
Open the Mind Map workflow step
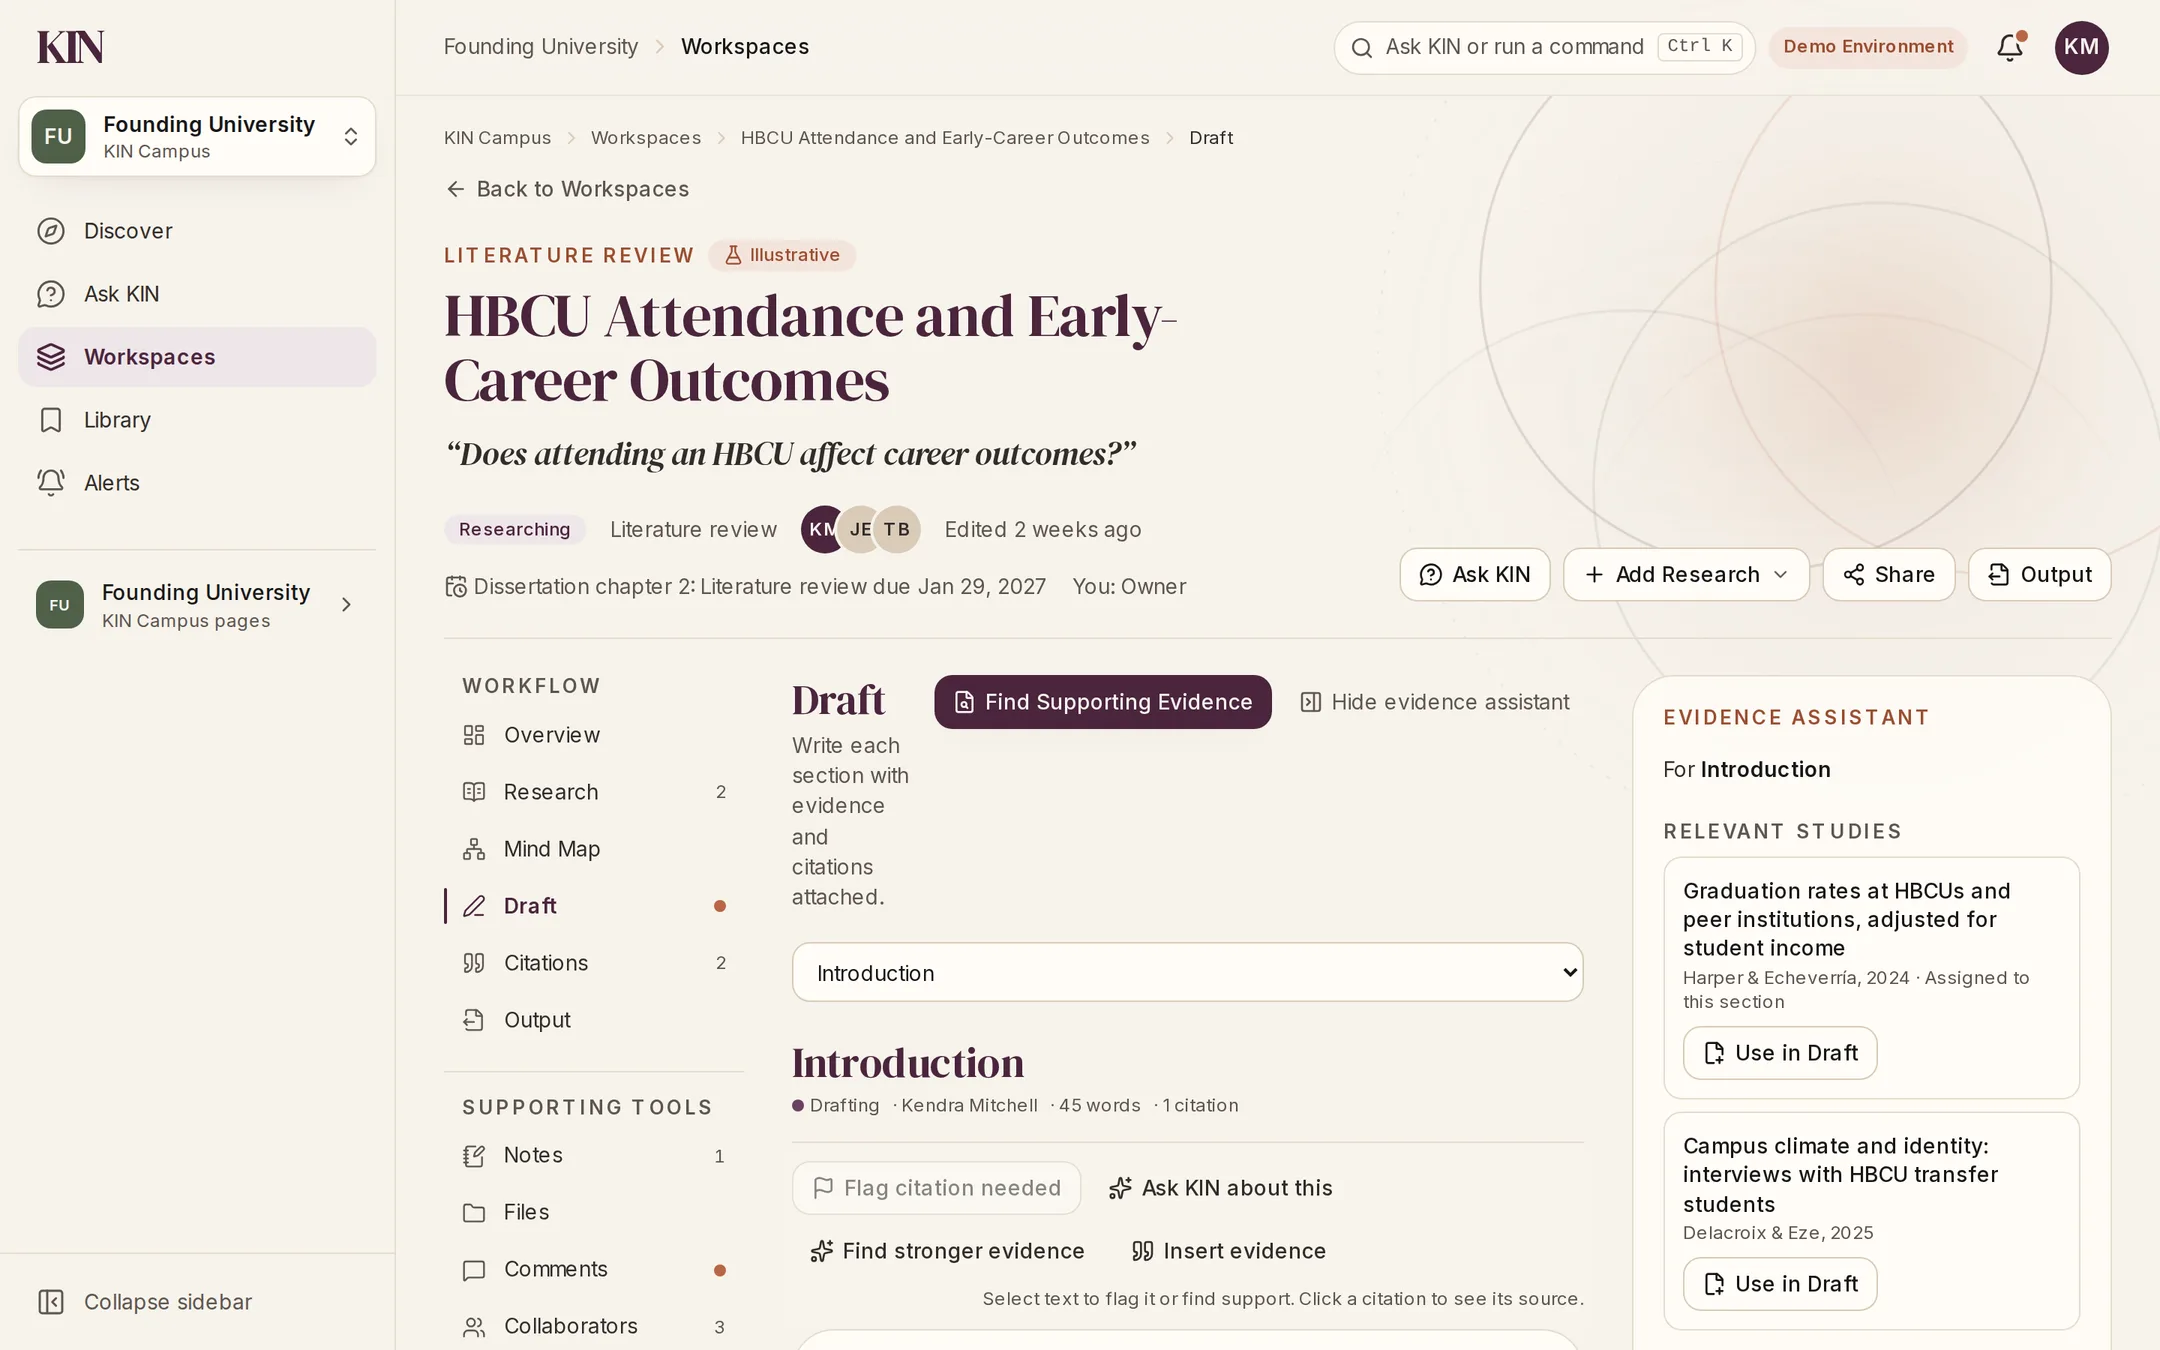coord(594,849)
